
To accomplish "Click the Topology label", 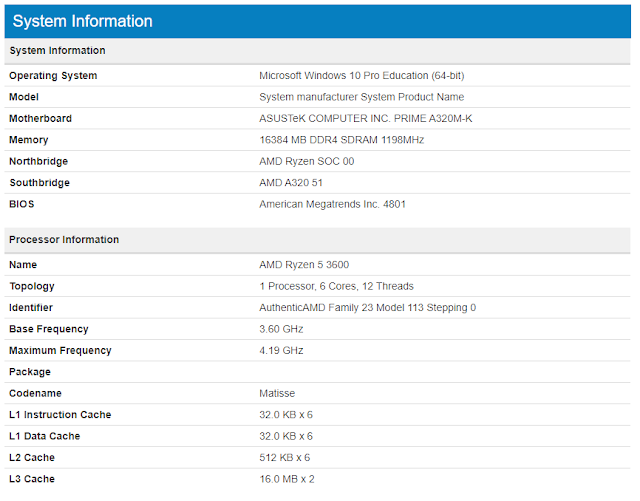I will pos(32,287).
